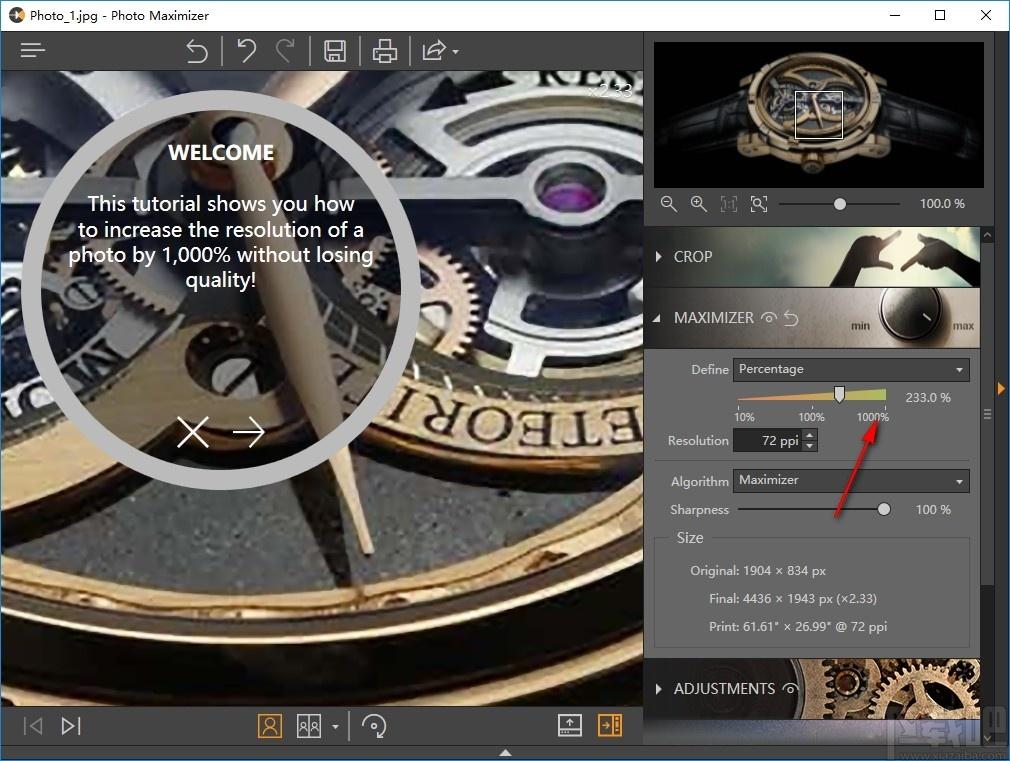Undo the last action
This screenshot has height=761, width=1010.
[x=246, y=51]
